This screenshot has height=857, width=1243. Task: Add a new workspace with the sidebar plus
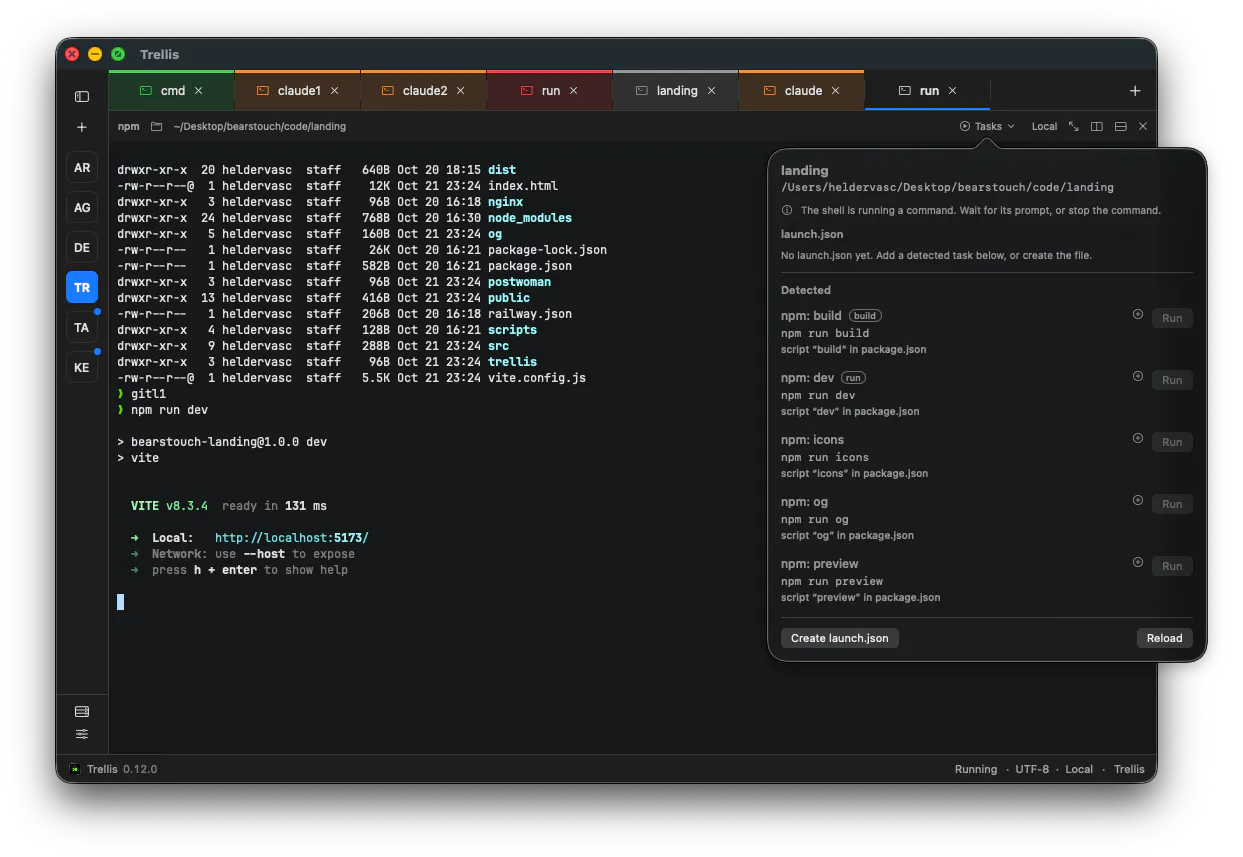click(82, 127)
